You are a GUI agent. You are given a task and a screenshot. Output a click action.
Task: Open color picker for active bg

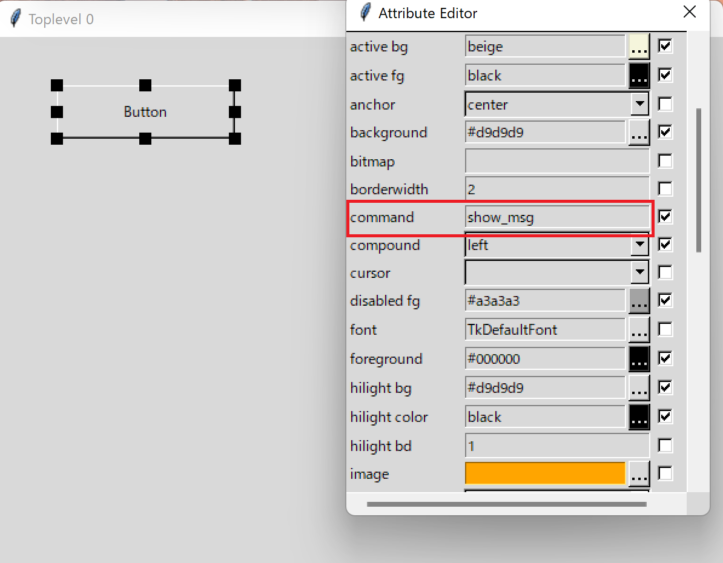point(639,47)
